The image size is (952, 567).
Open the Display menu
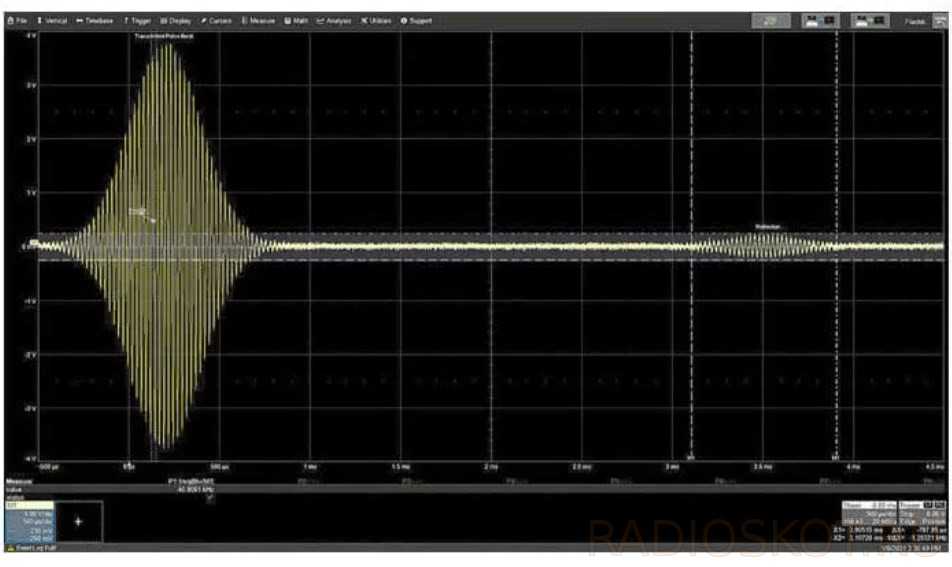click(x=177, y=20)
